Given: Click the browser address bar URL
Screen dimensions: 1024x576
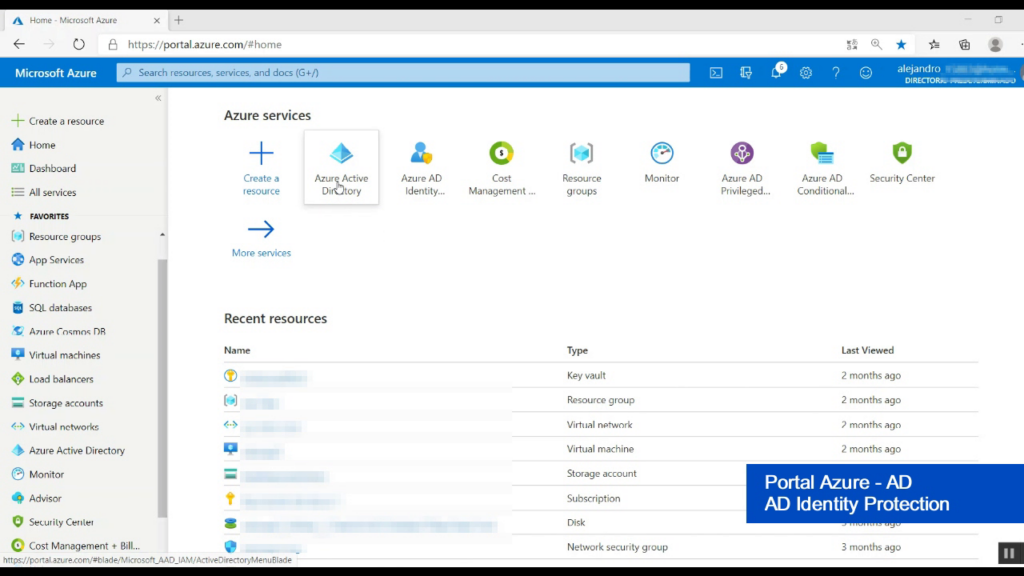Looking at the screenshot, I should coord(204,44).
